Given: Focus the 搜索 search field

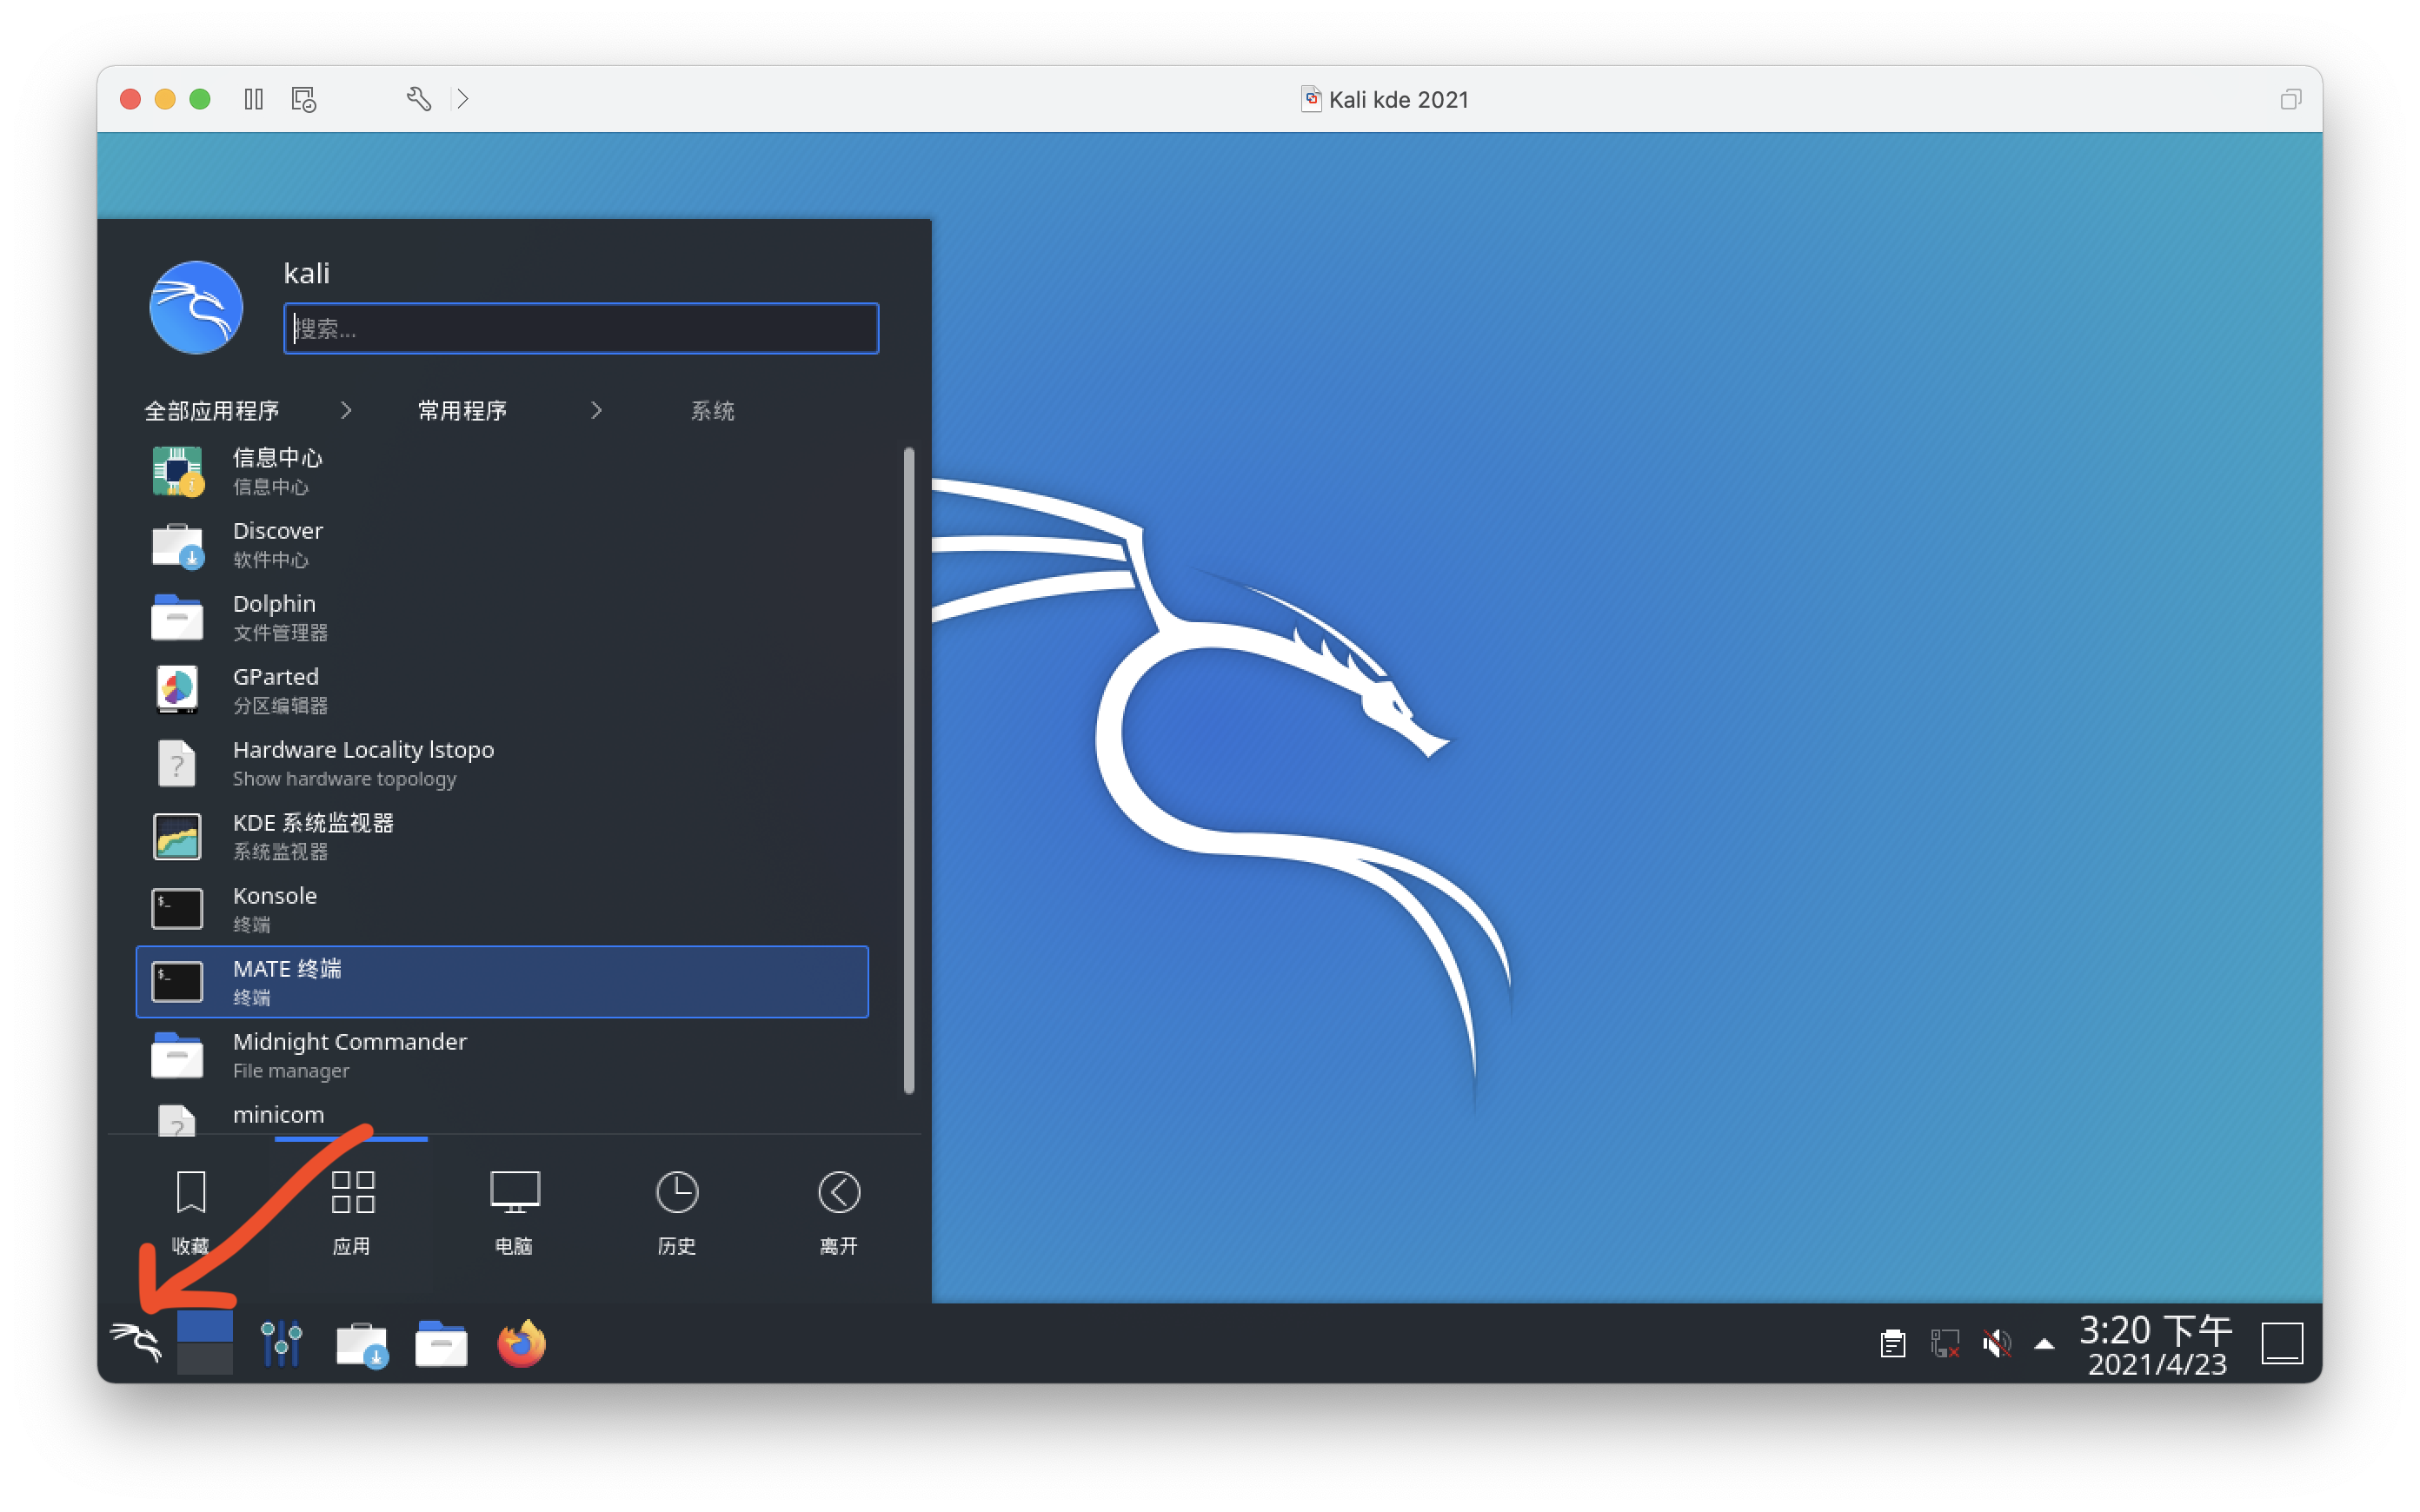Looking at the screenshot, I should (581, 328).
